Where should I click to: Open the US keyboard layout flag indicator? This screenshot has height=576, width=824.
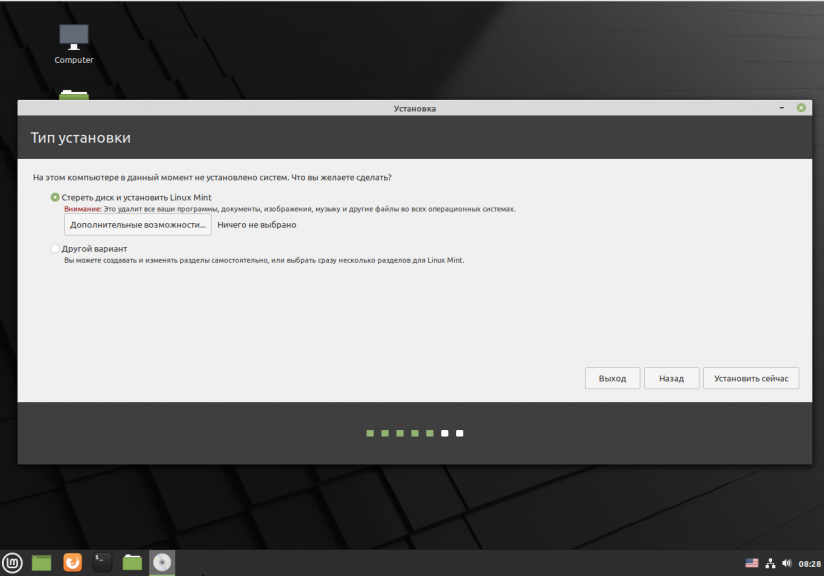click(752, 564)
